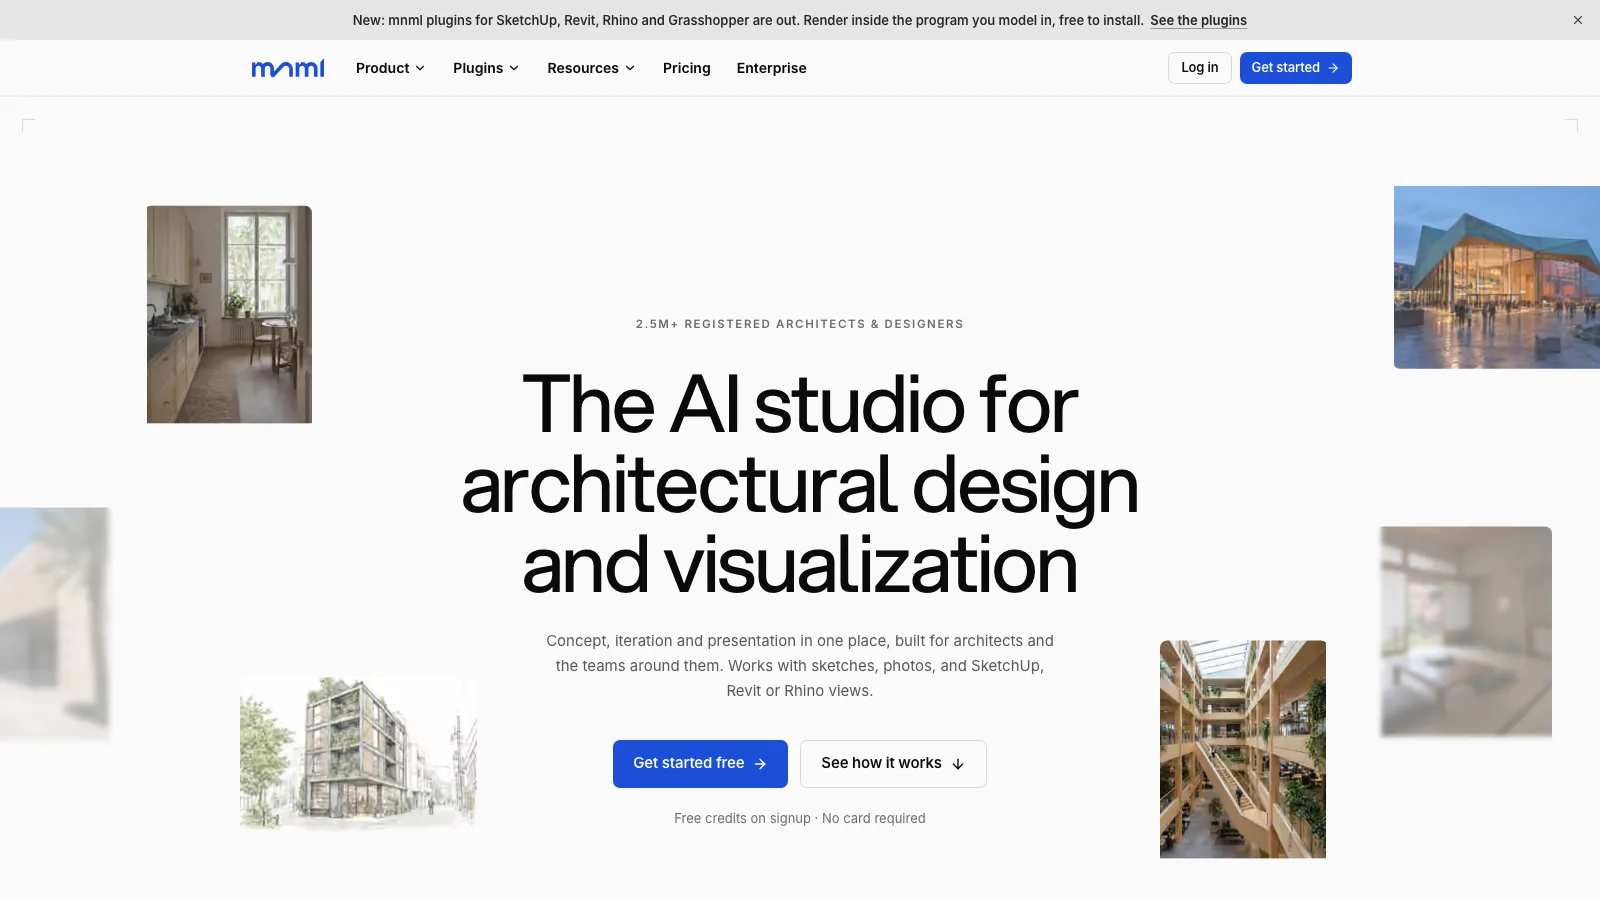Click the 'Free credits on signup' text
Image resolution: width=1600 pixels, height=900 pixels.
point(742,818)
